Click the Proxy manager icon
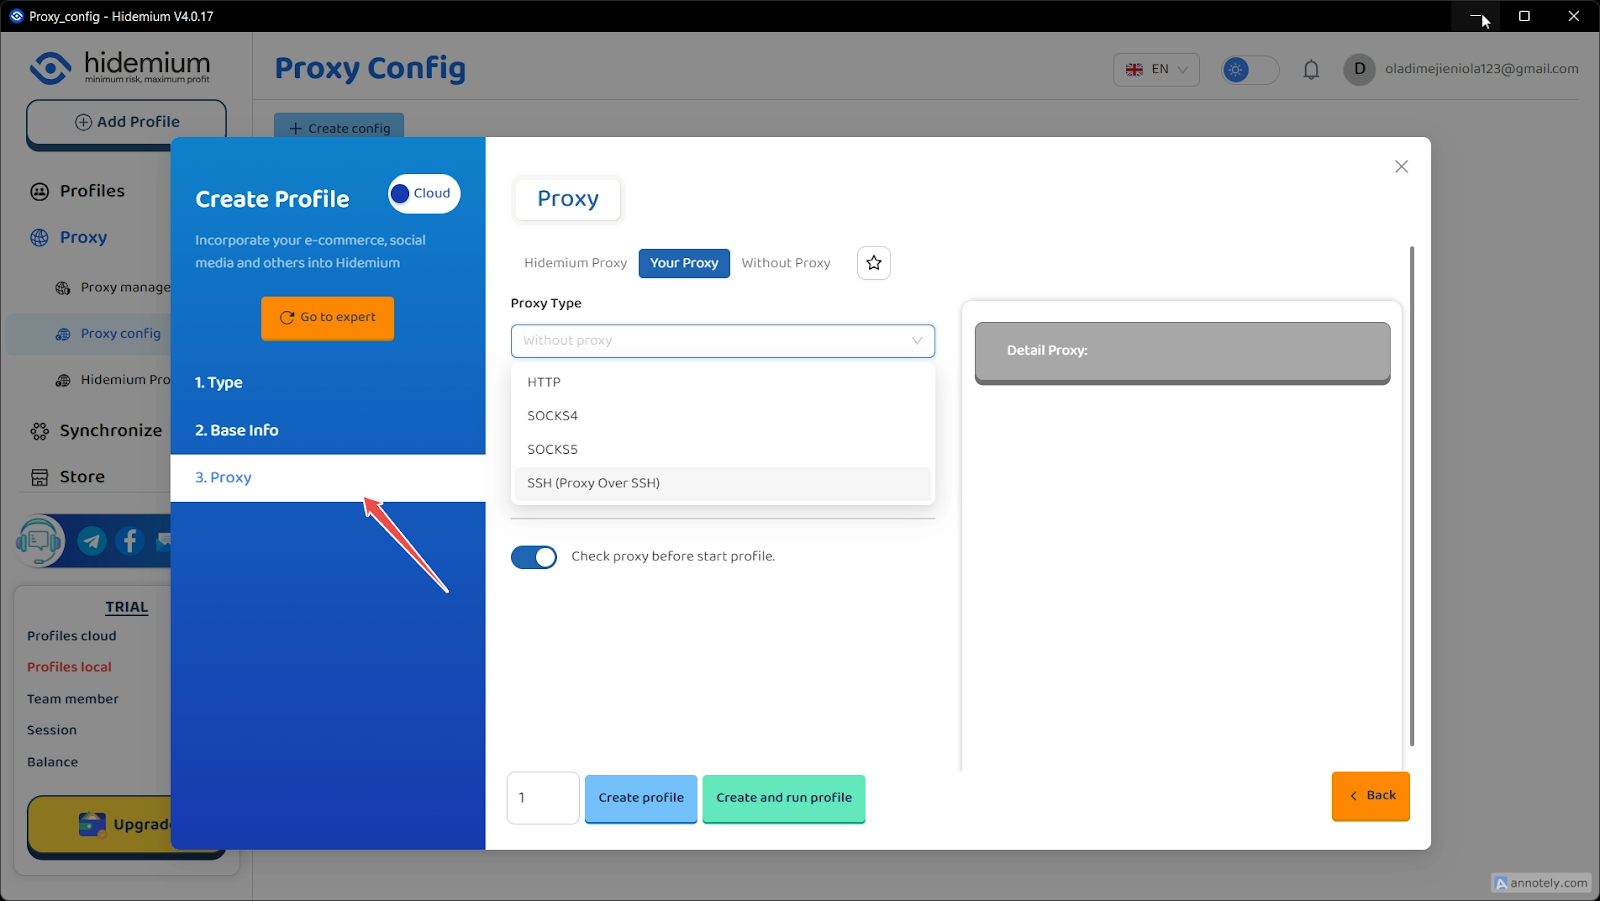This screenshot has width=1600, height=901. [63, 288]
